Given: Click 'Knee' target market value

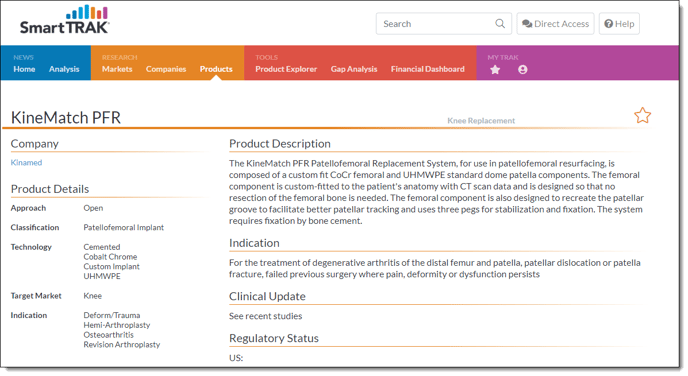Looking at the screenshot, I should point(93,296).
